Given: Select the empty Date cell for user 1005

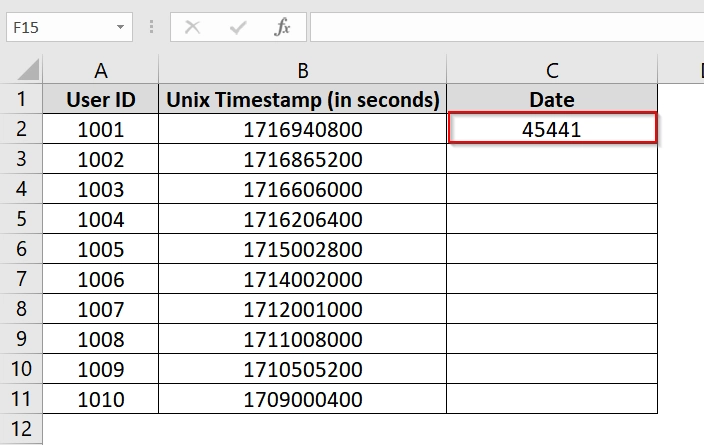Looking at the screenshot, I should pyautogui.click(x=552, y=249).
